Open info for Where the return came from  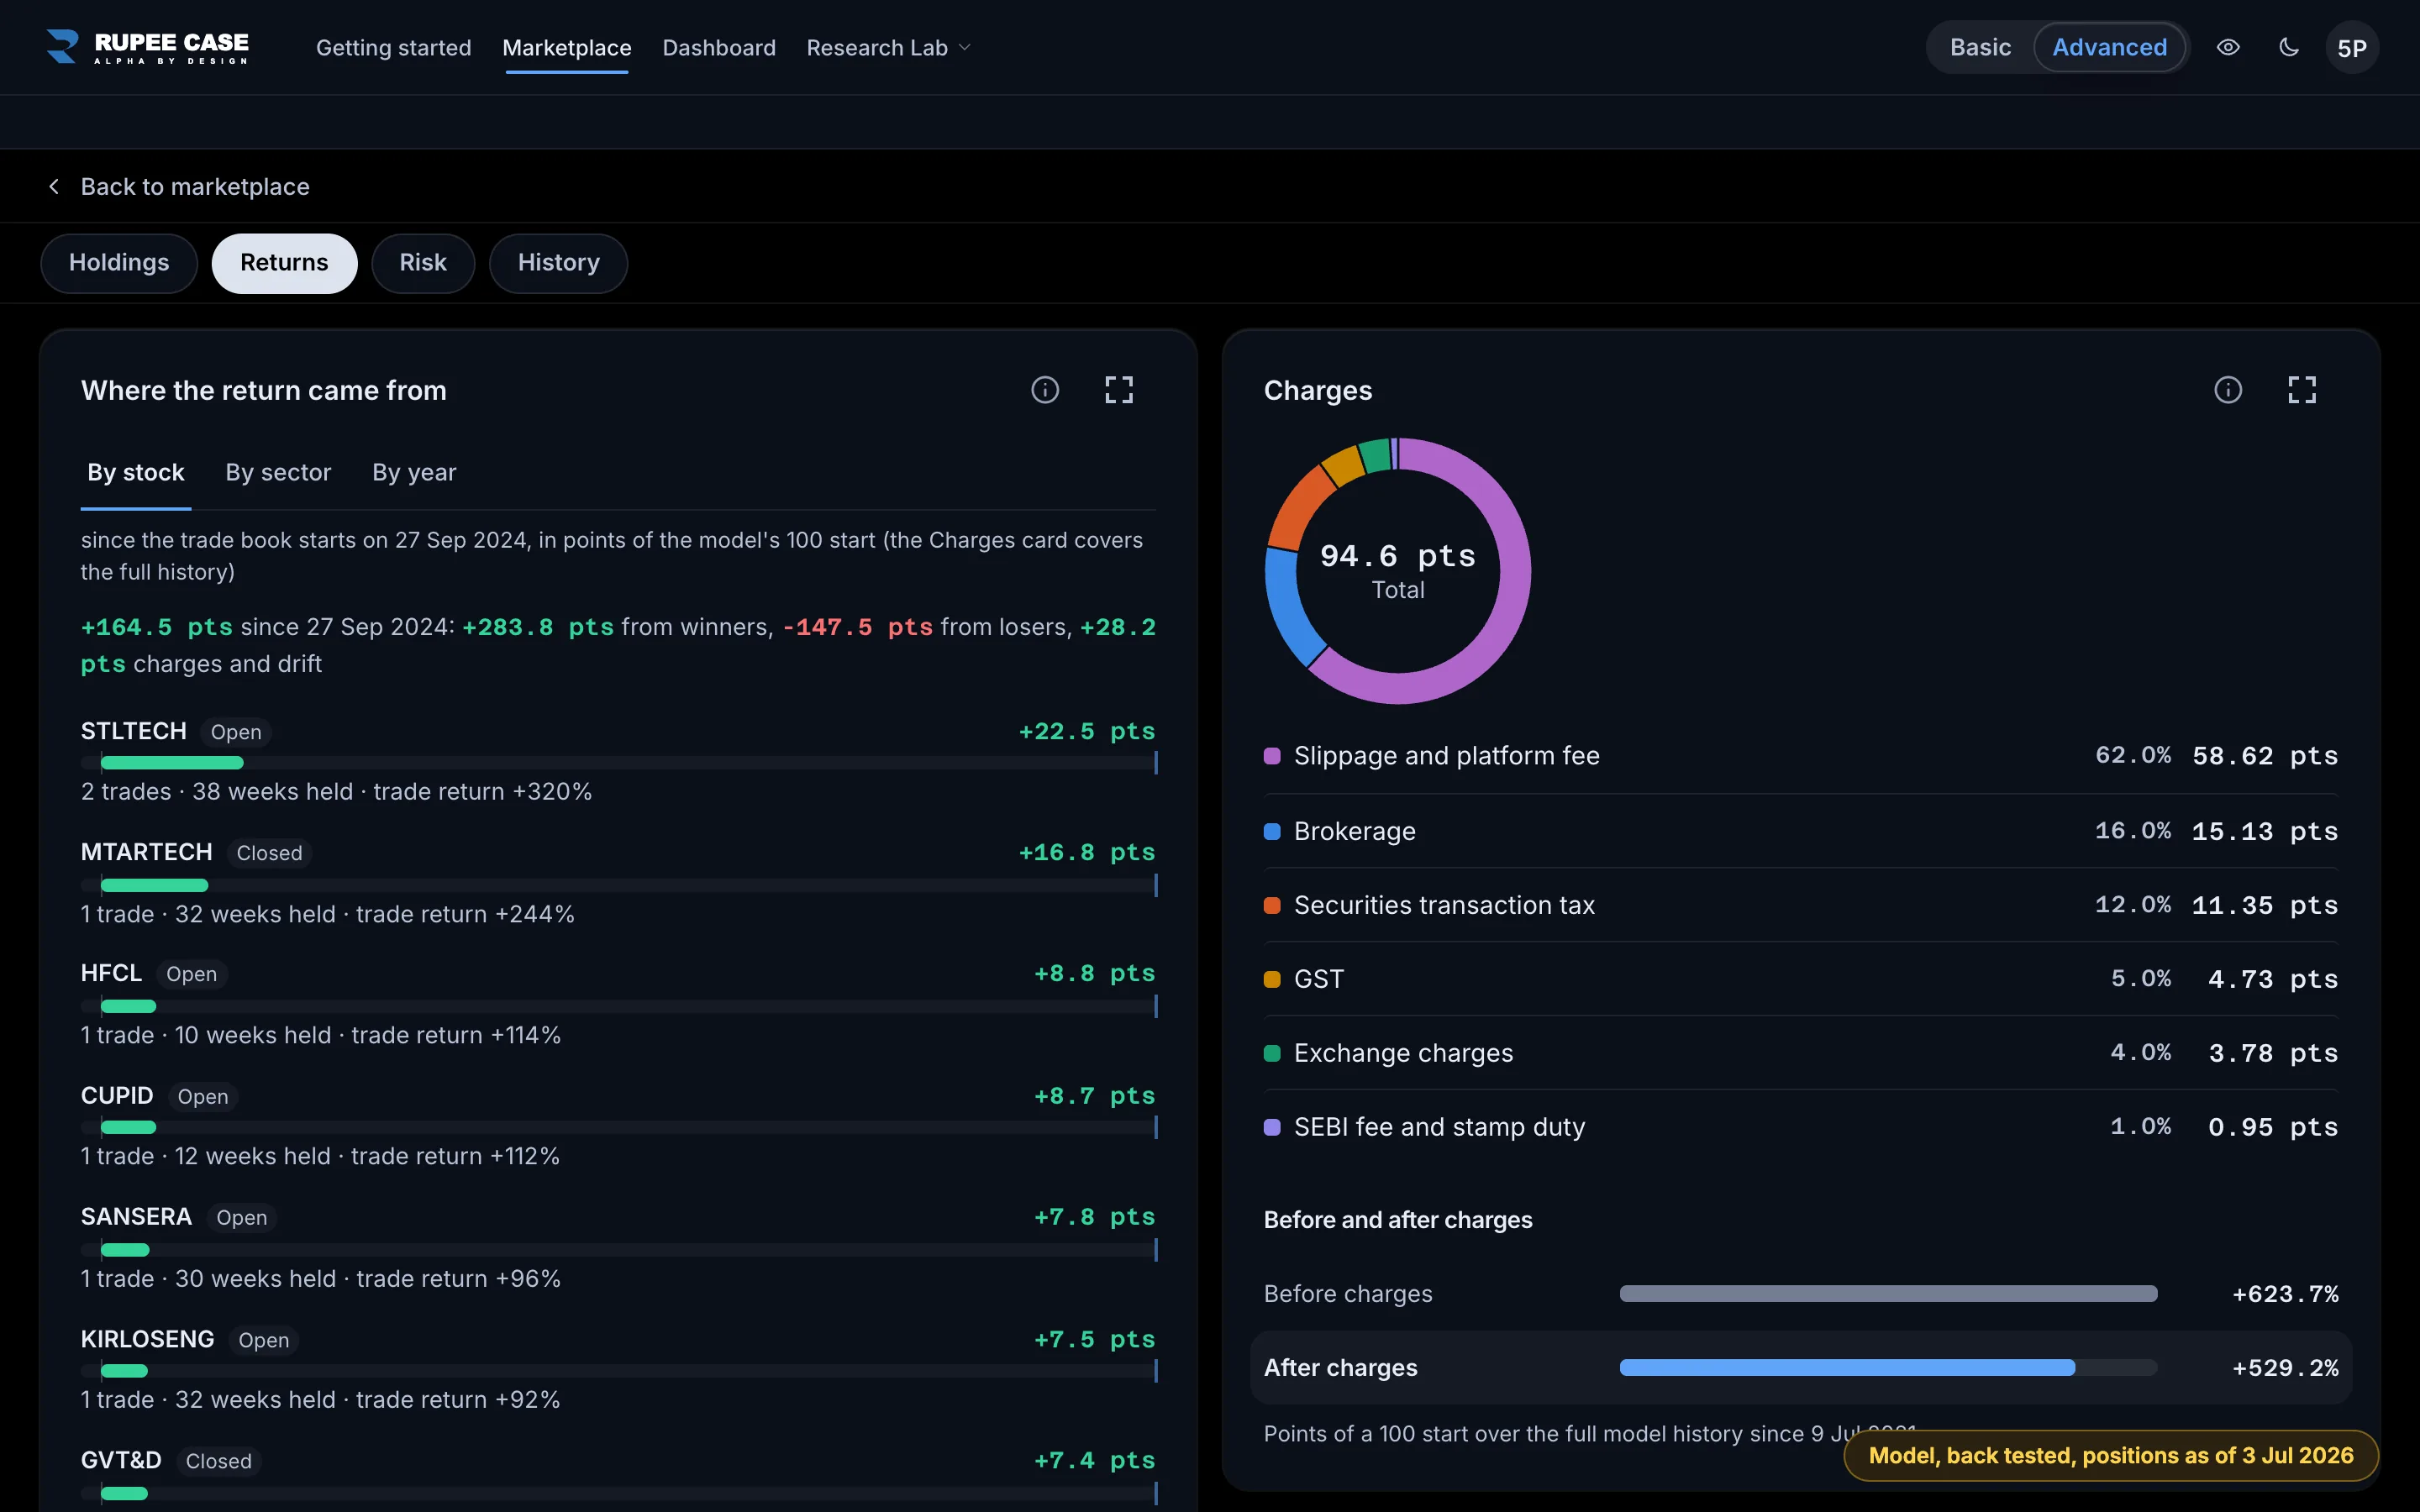pyautogui.click(x=1045, y=390)
